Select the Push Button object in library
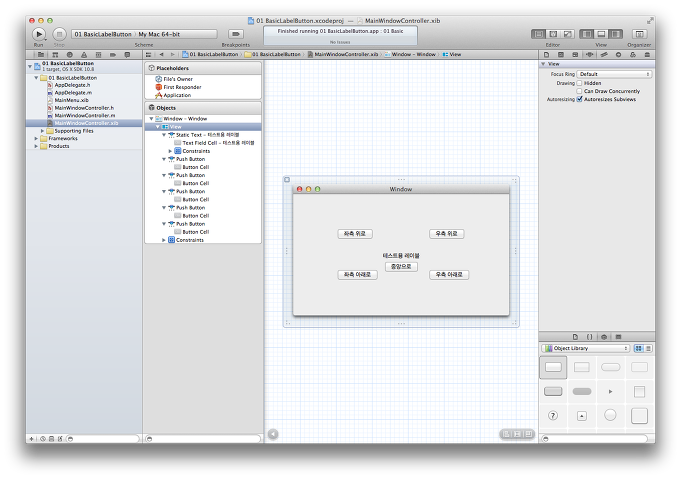 coord(553,367)
